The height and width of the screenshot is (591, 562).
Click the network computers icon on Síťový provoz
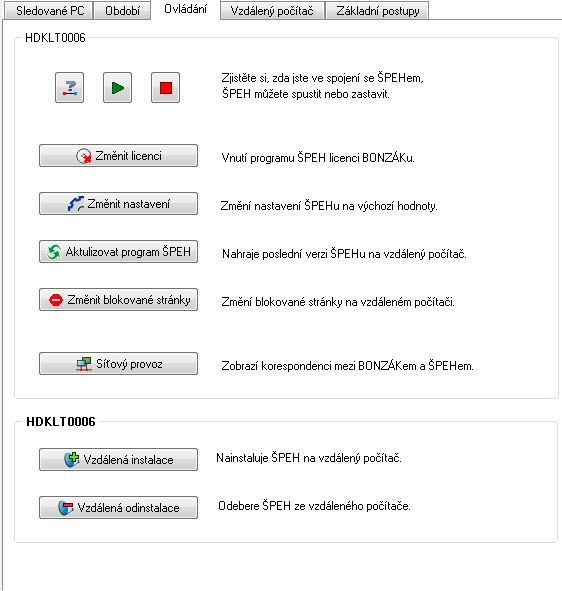click(84, 364)
